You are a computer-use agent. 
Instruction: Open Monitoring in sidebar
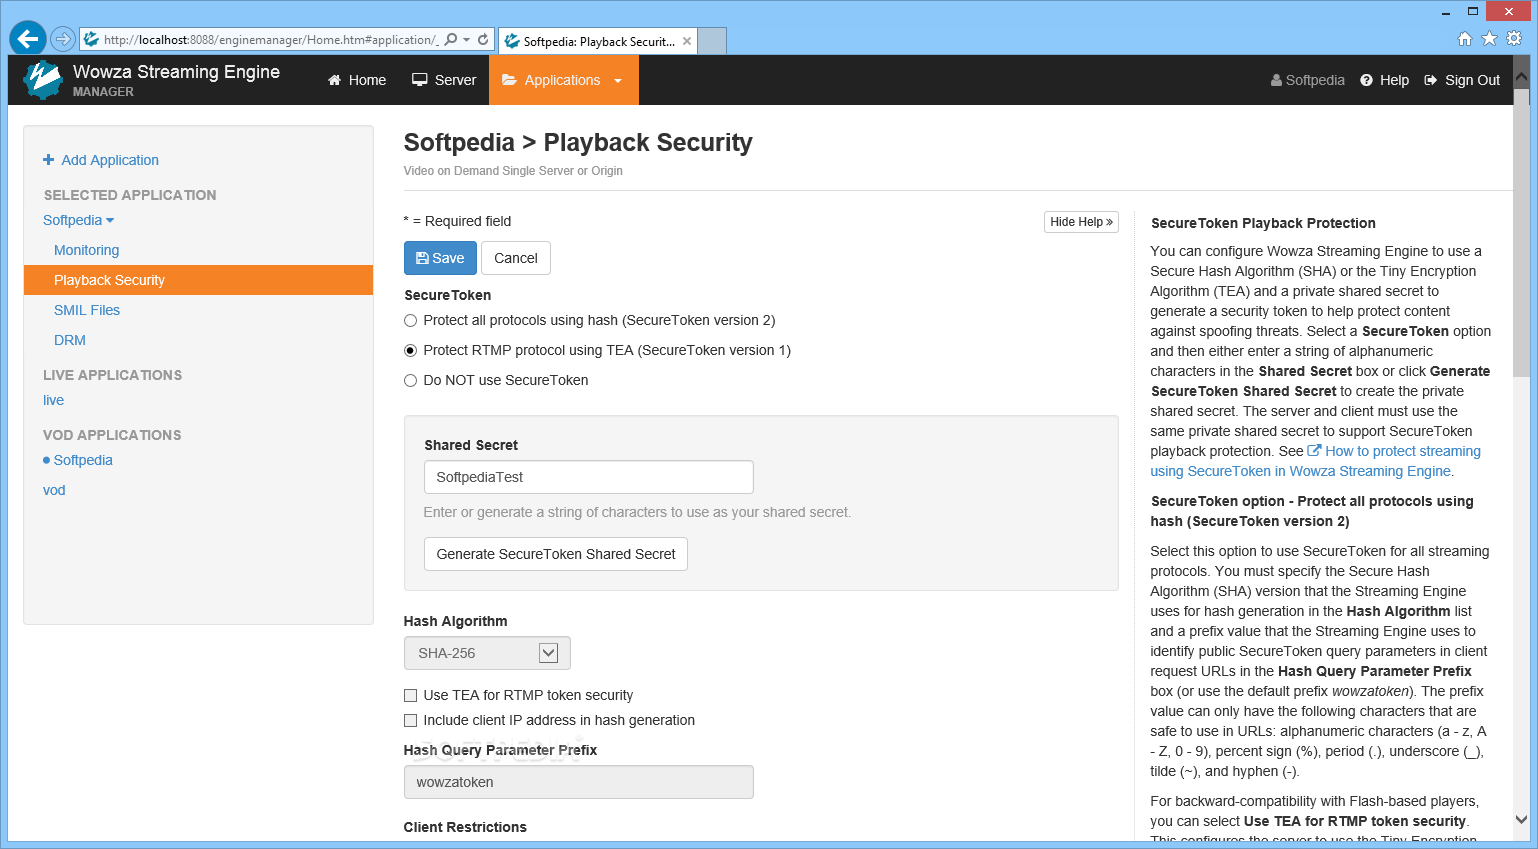tap(86, 250)
